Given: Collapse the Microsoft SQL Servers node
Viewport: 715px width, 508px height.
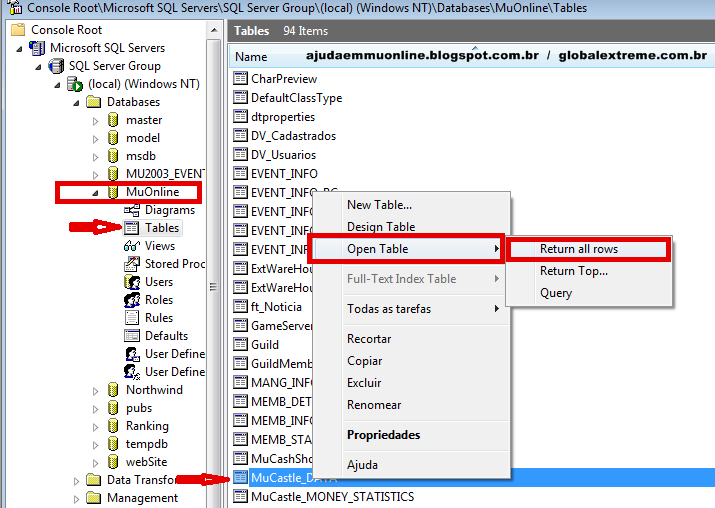Looking at the screenshot, I should click(19, 49).
